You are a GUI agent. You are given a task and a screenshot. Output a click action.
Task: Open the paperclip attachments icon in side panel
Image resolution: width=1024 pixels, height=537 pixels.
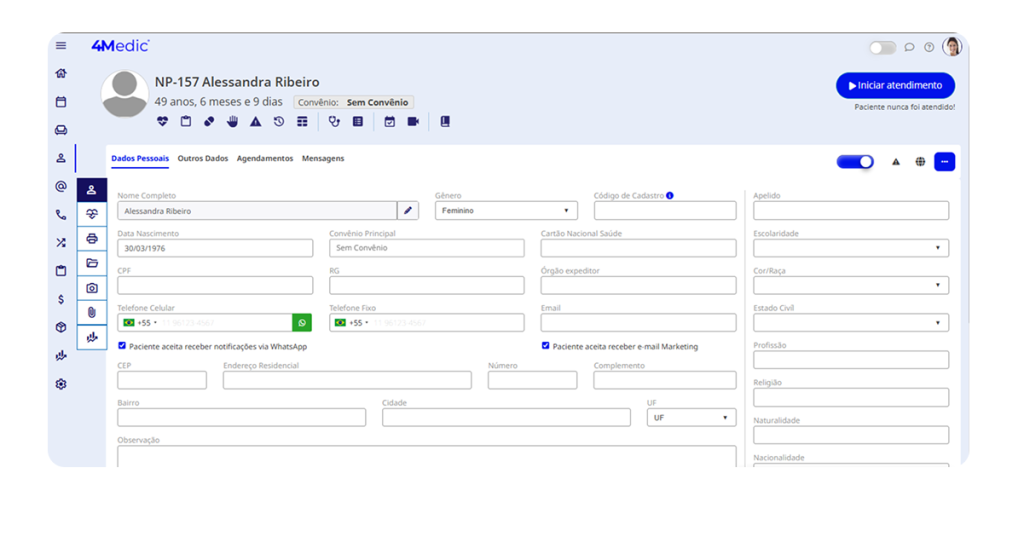click(x=92, y=313)
